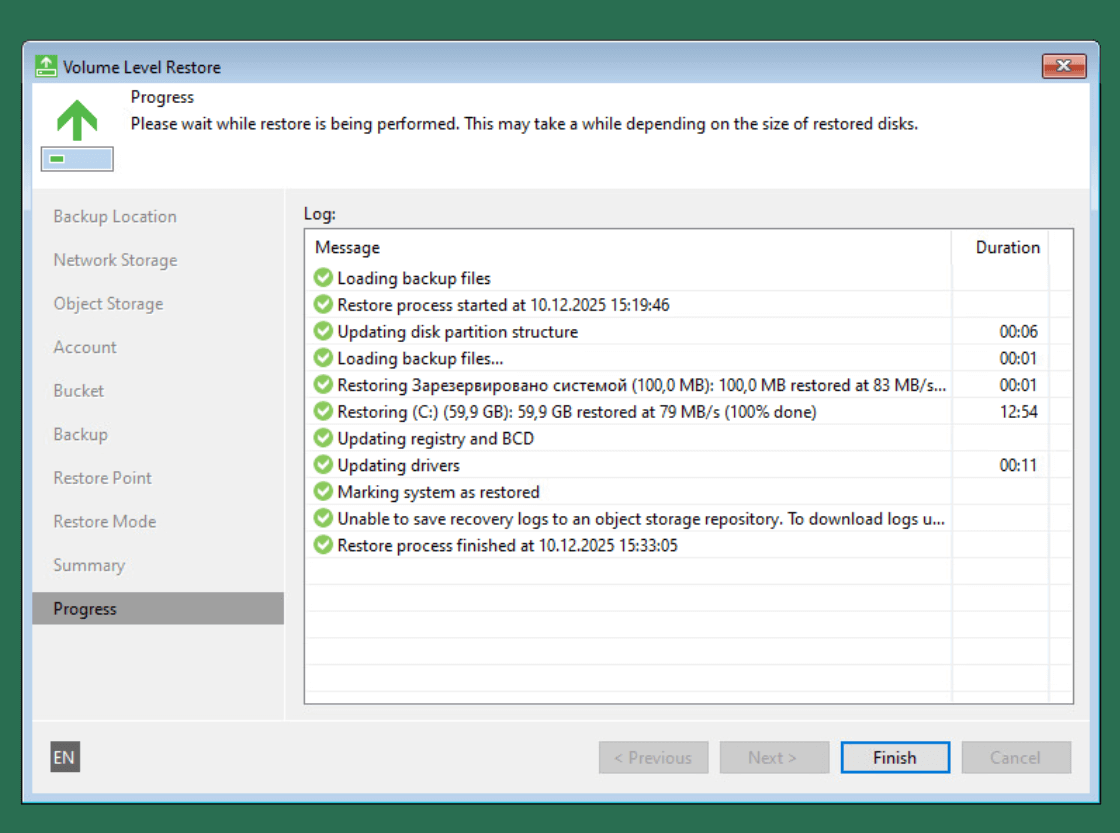Click check icon beside Updating disk partition structure

[x=323, y=331]
